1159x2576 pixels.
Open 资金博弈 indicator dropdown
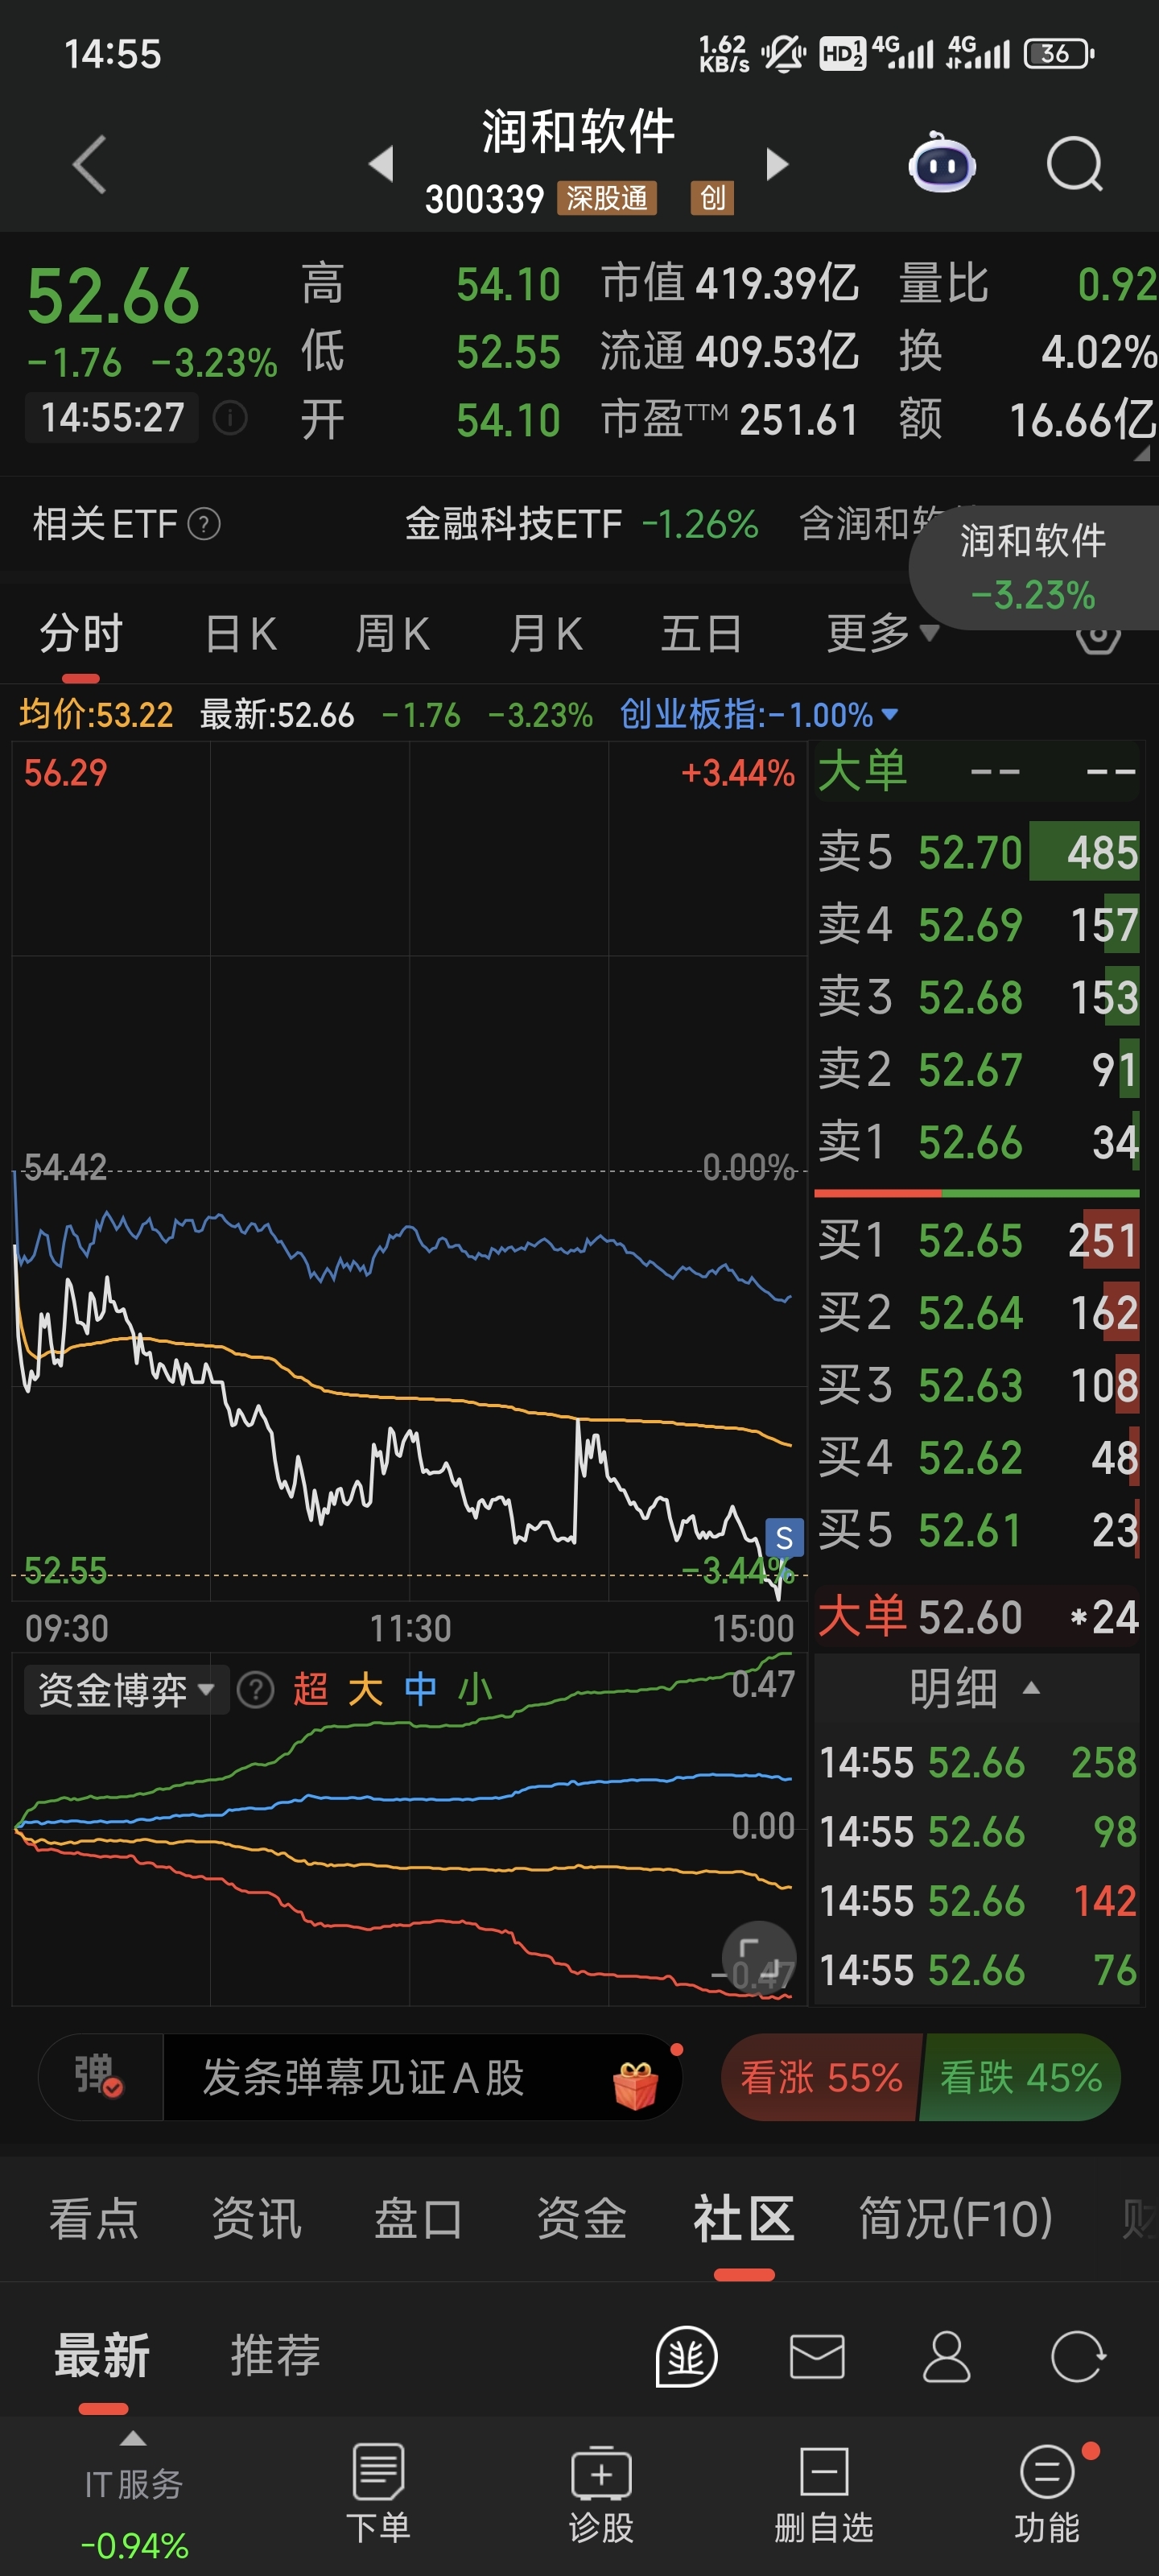[126, 1690]
